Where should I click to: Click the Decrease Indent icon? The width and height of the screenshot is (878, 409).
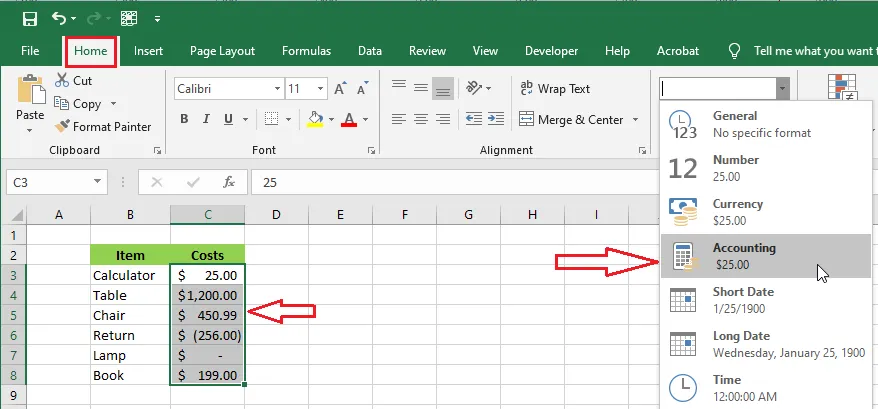474,119
